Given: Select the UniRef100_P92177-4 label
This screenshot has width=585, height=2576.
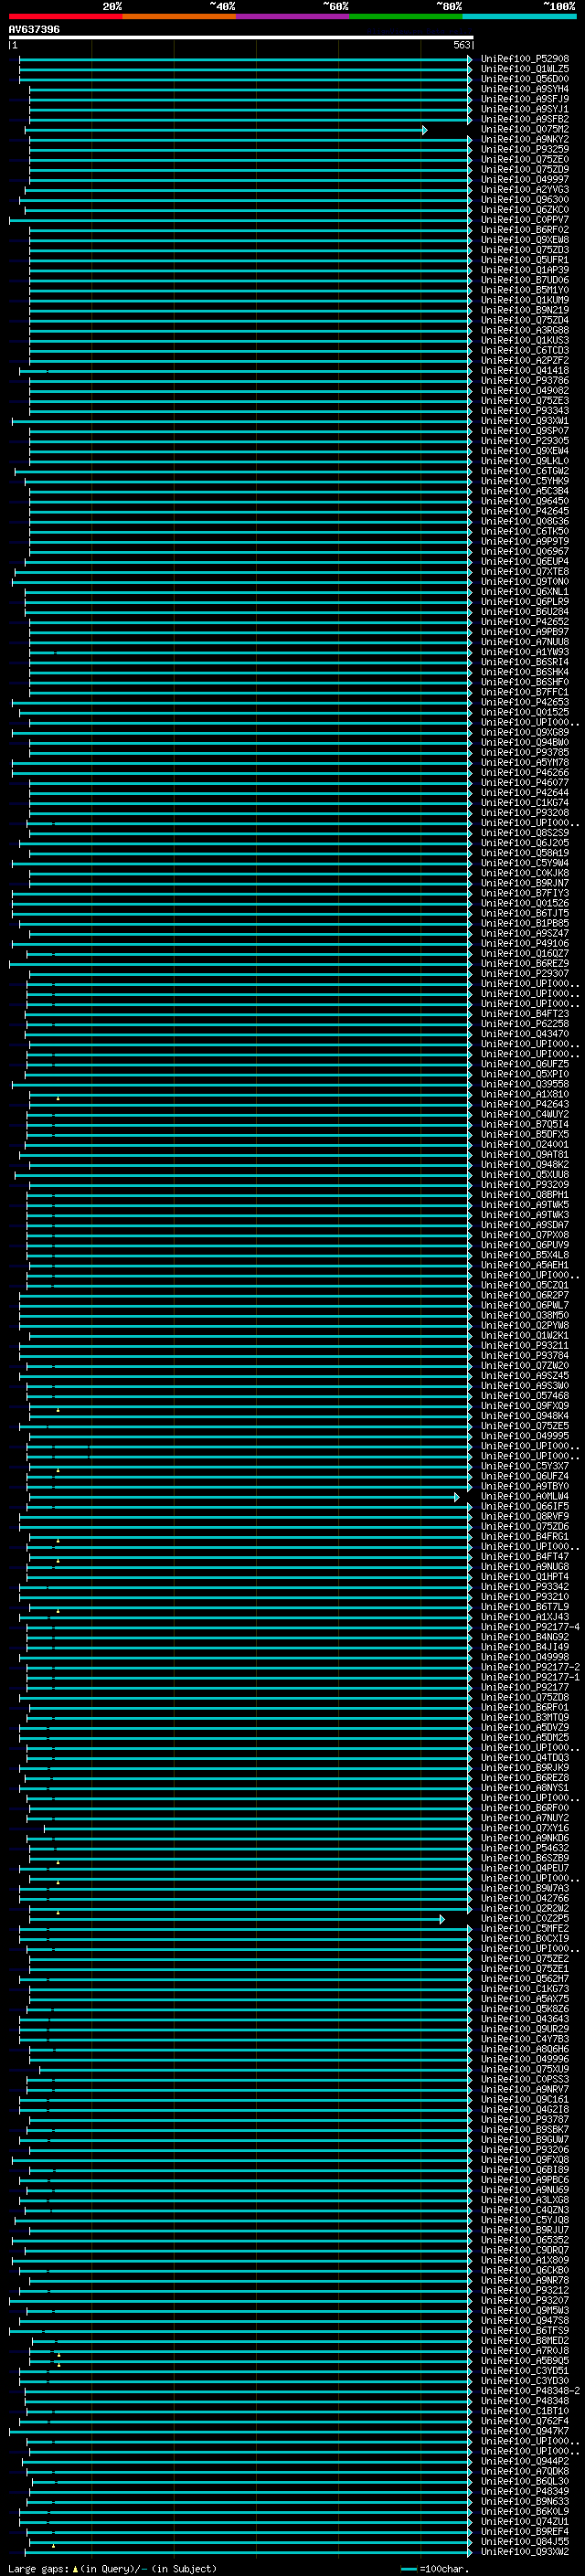Looking at the screenshot, I should click(530, 1627).
